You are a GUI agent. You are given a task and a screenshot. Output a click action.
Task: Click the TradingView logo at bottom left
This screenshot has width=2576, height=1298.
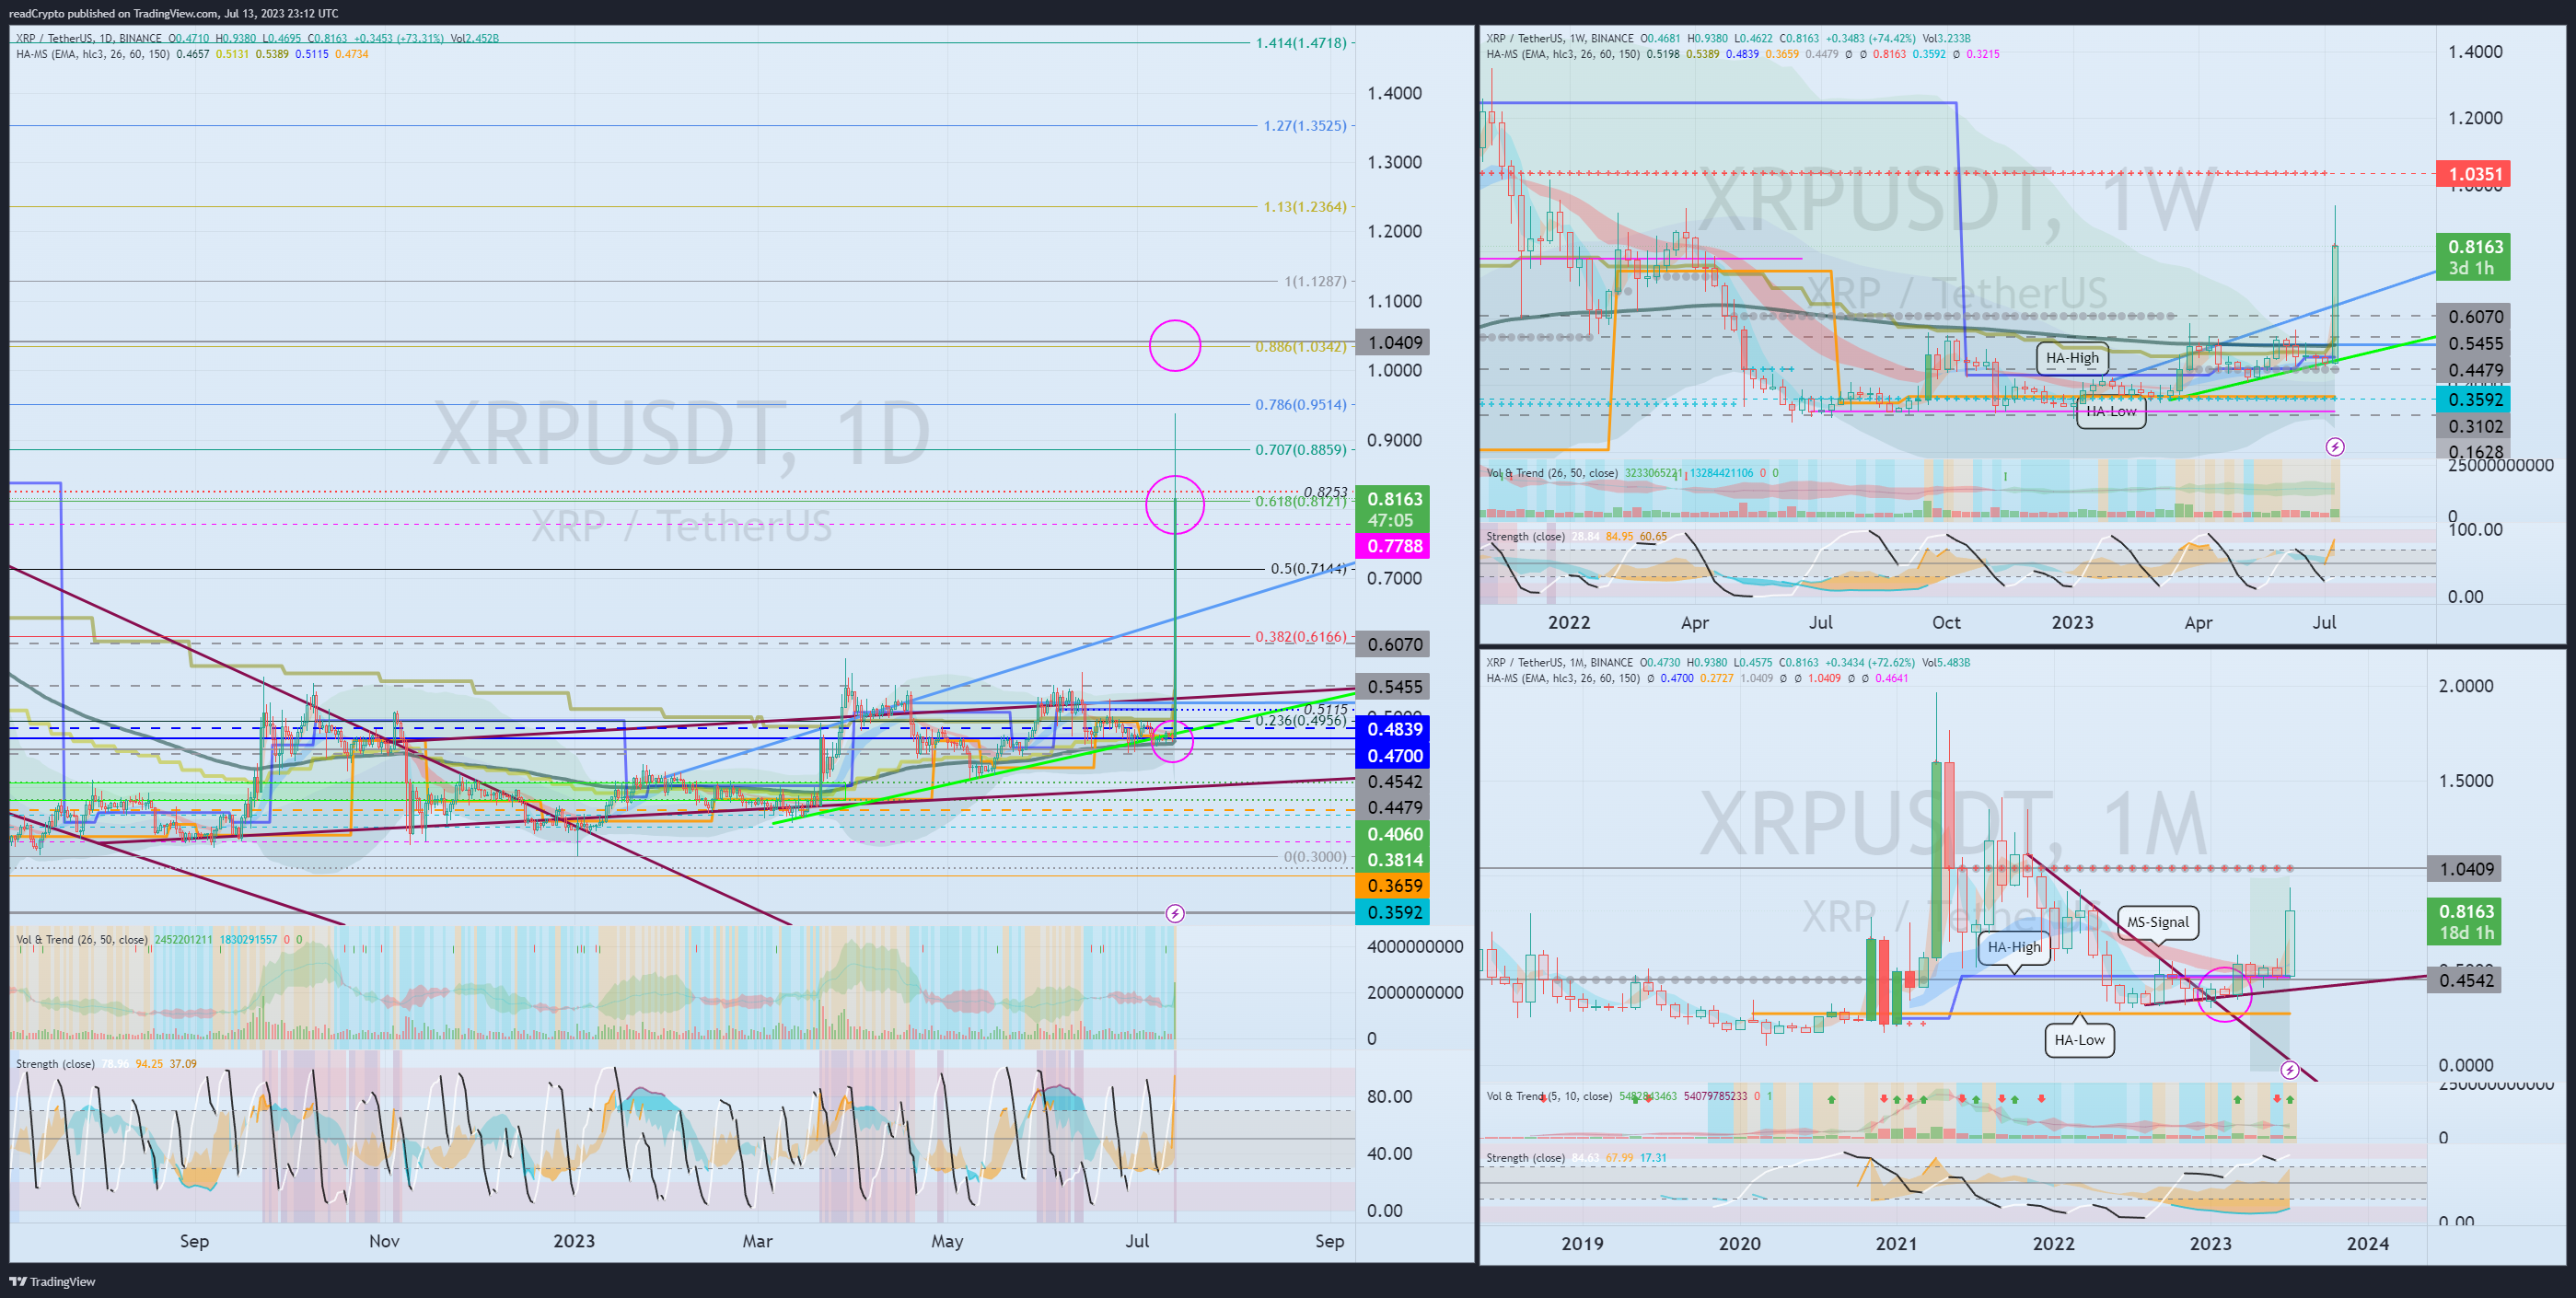pos(52,1281)
